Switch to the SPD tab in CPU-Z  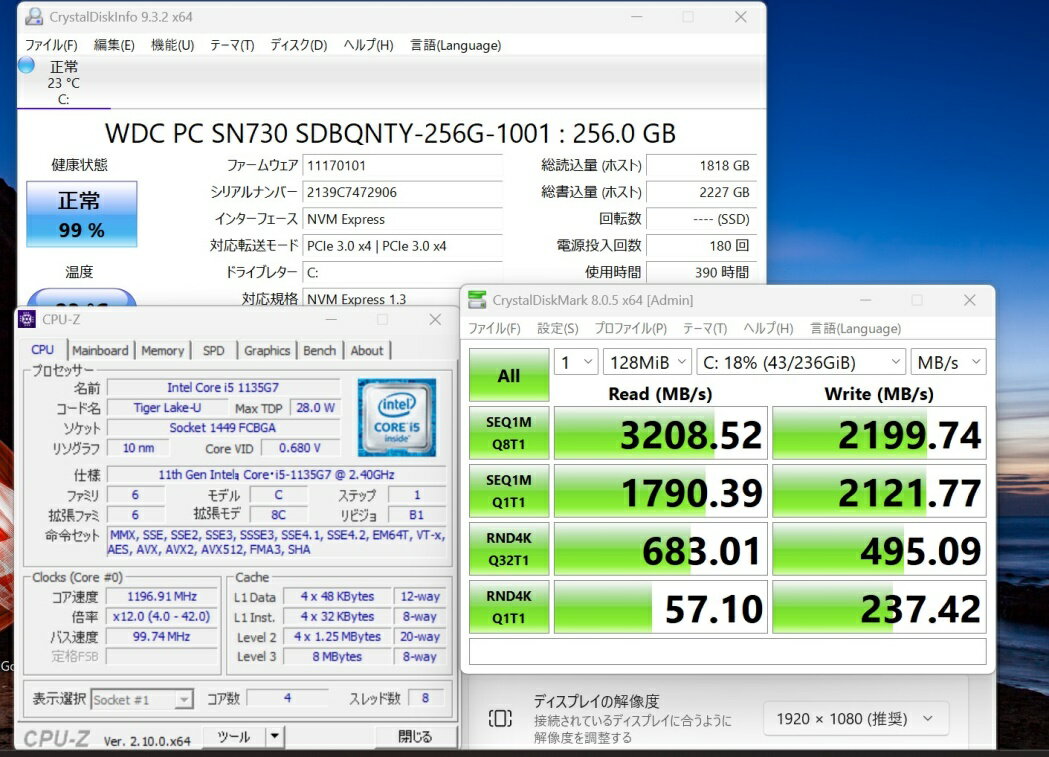point(213,350)
